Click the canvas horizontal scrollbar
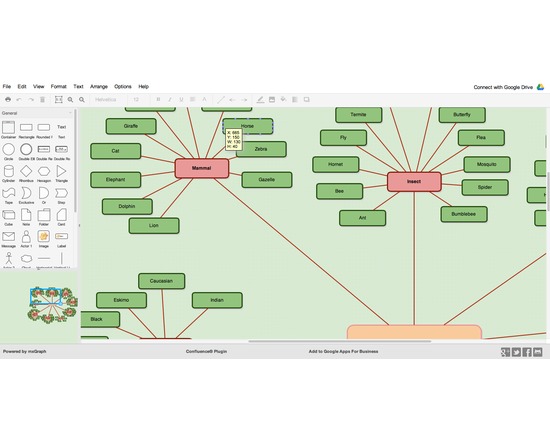The height and width of the screenshot is (440, 550). pyautogui.click(x=340, y=341)
